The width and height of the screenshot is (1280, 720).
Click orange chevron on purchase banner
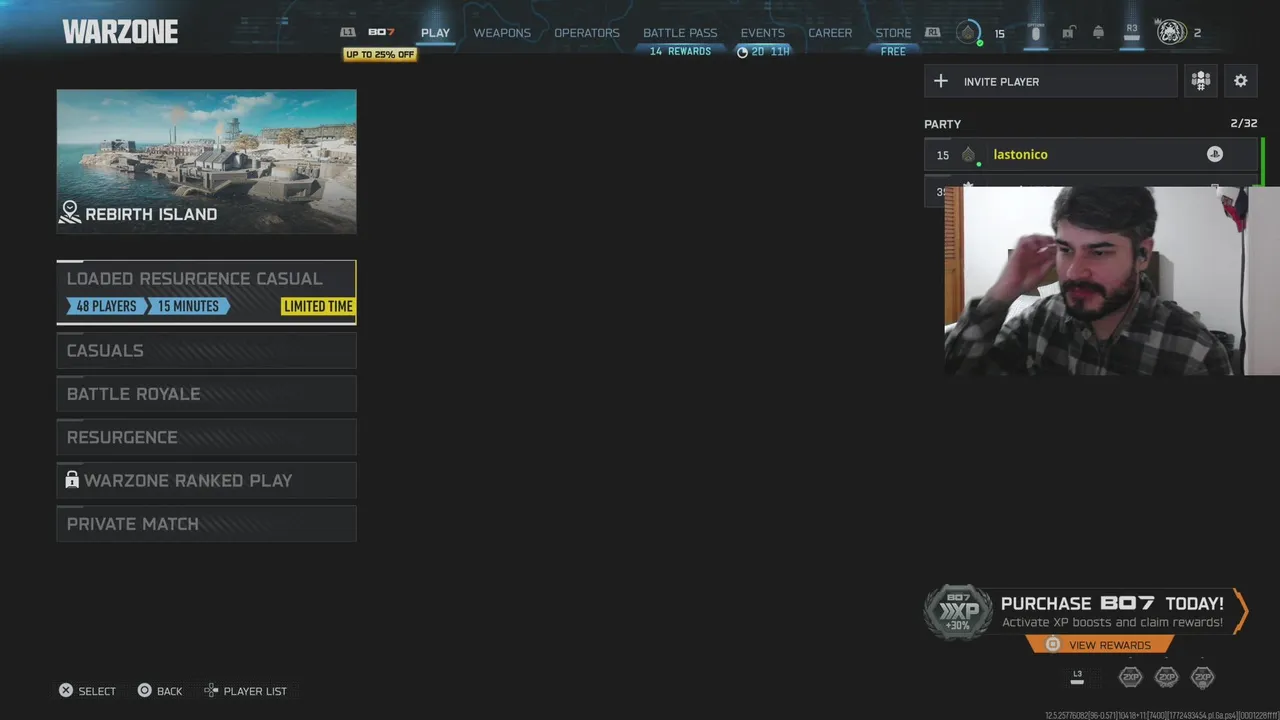(1241, 611)
